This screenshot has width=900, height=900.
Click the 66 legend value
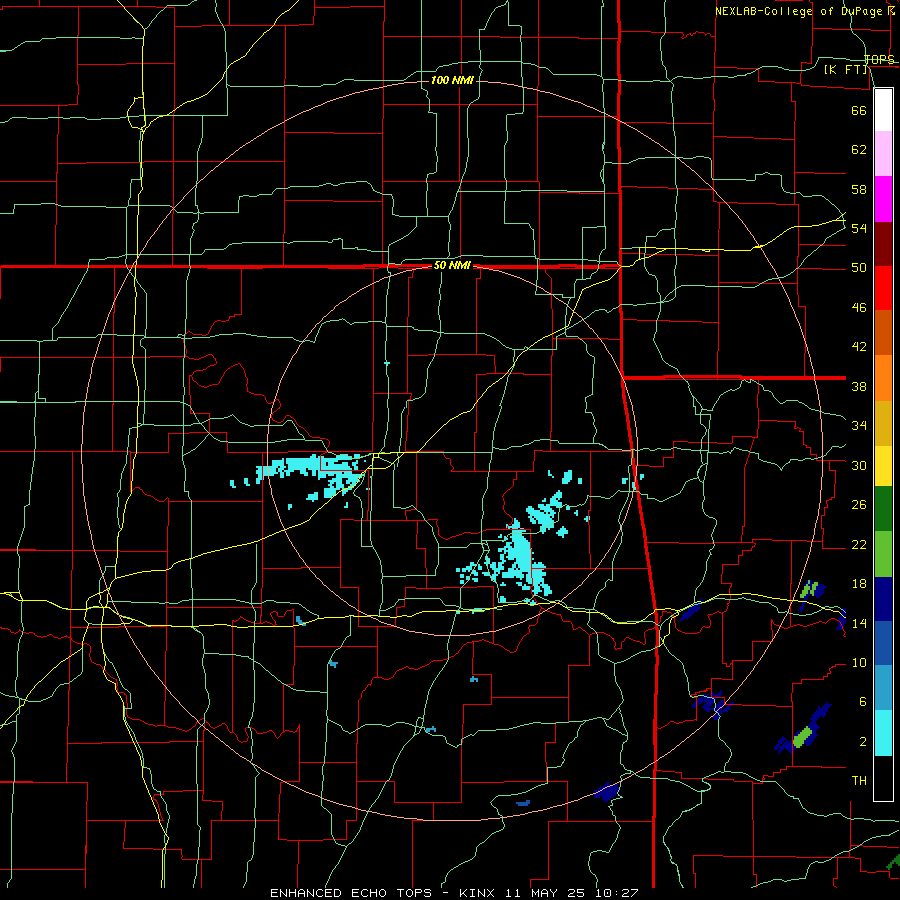click(859, 111)
